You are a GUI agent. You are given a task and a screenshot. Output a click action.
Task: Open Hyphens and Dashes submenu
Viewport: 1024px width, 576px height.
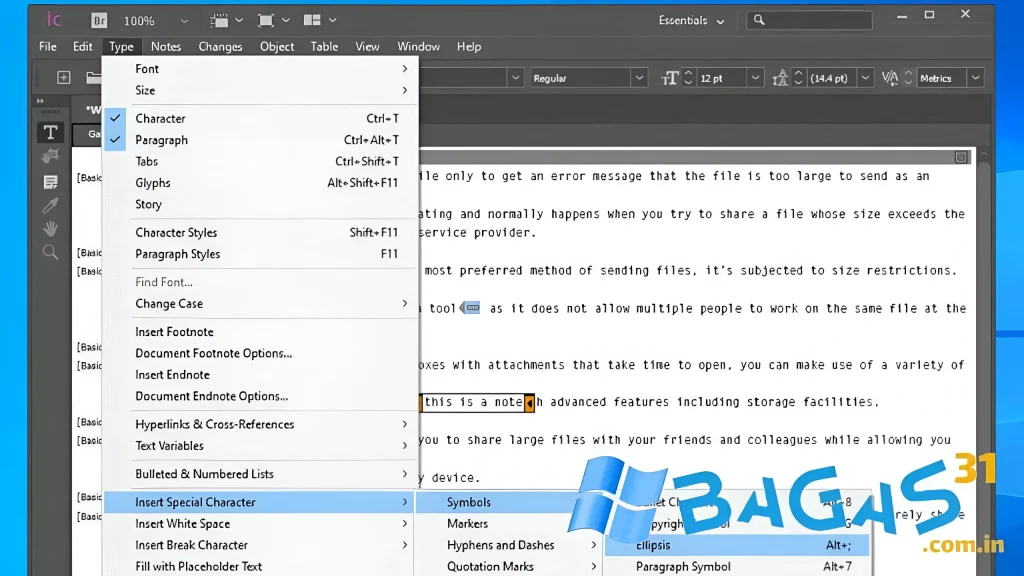(x=509, y=545)
